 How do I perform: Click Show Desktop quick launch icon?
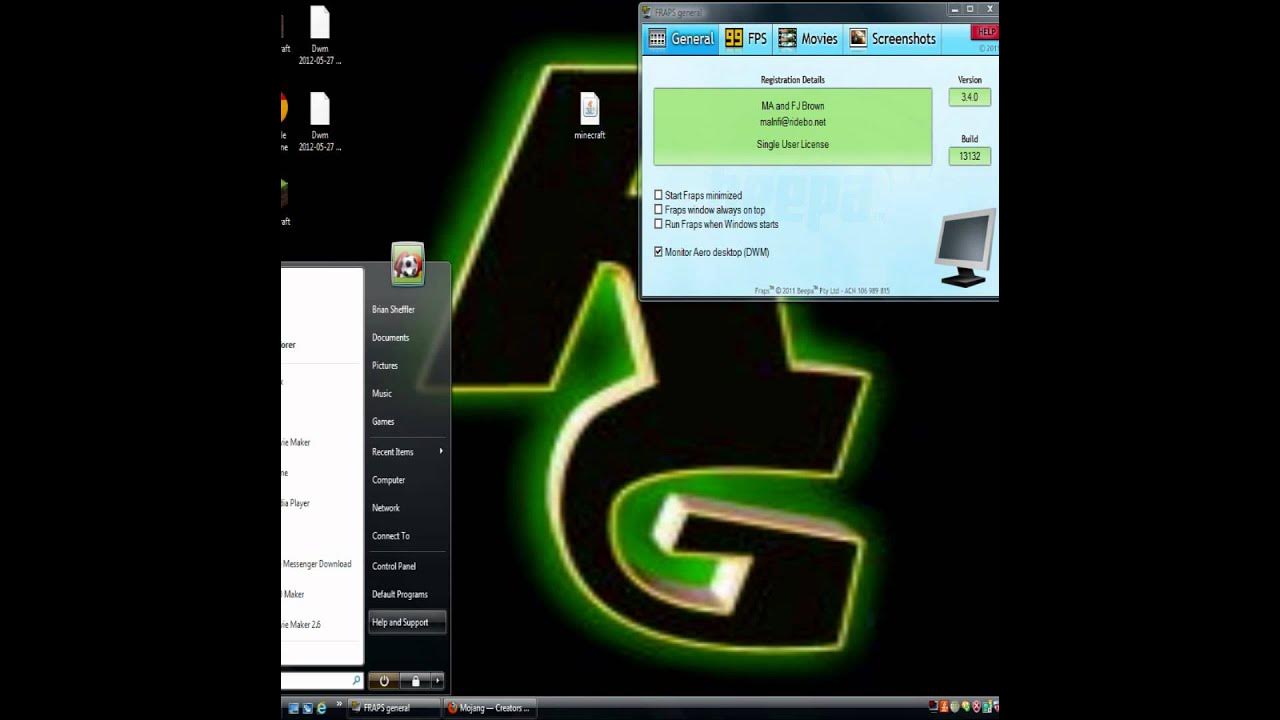coord(294,708)
